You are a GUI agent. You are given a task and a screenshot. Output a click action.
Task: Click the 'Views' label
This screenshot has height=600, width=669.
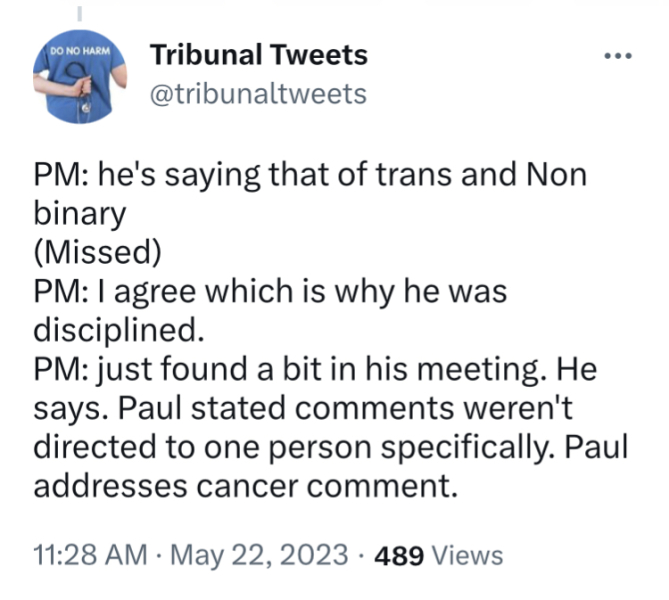(468, 555)
